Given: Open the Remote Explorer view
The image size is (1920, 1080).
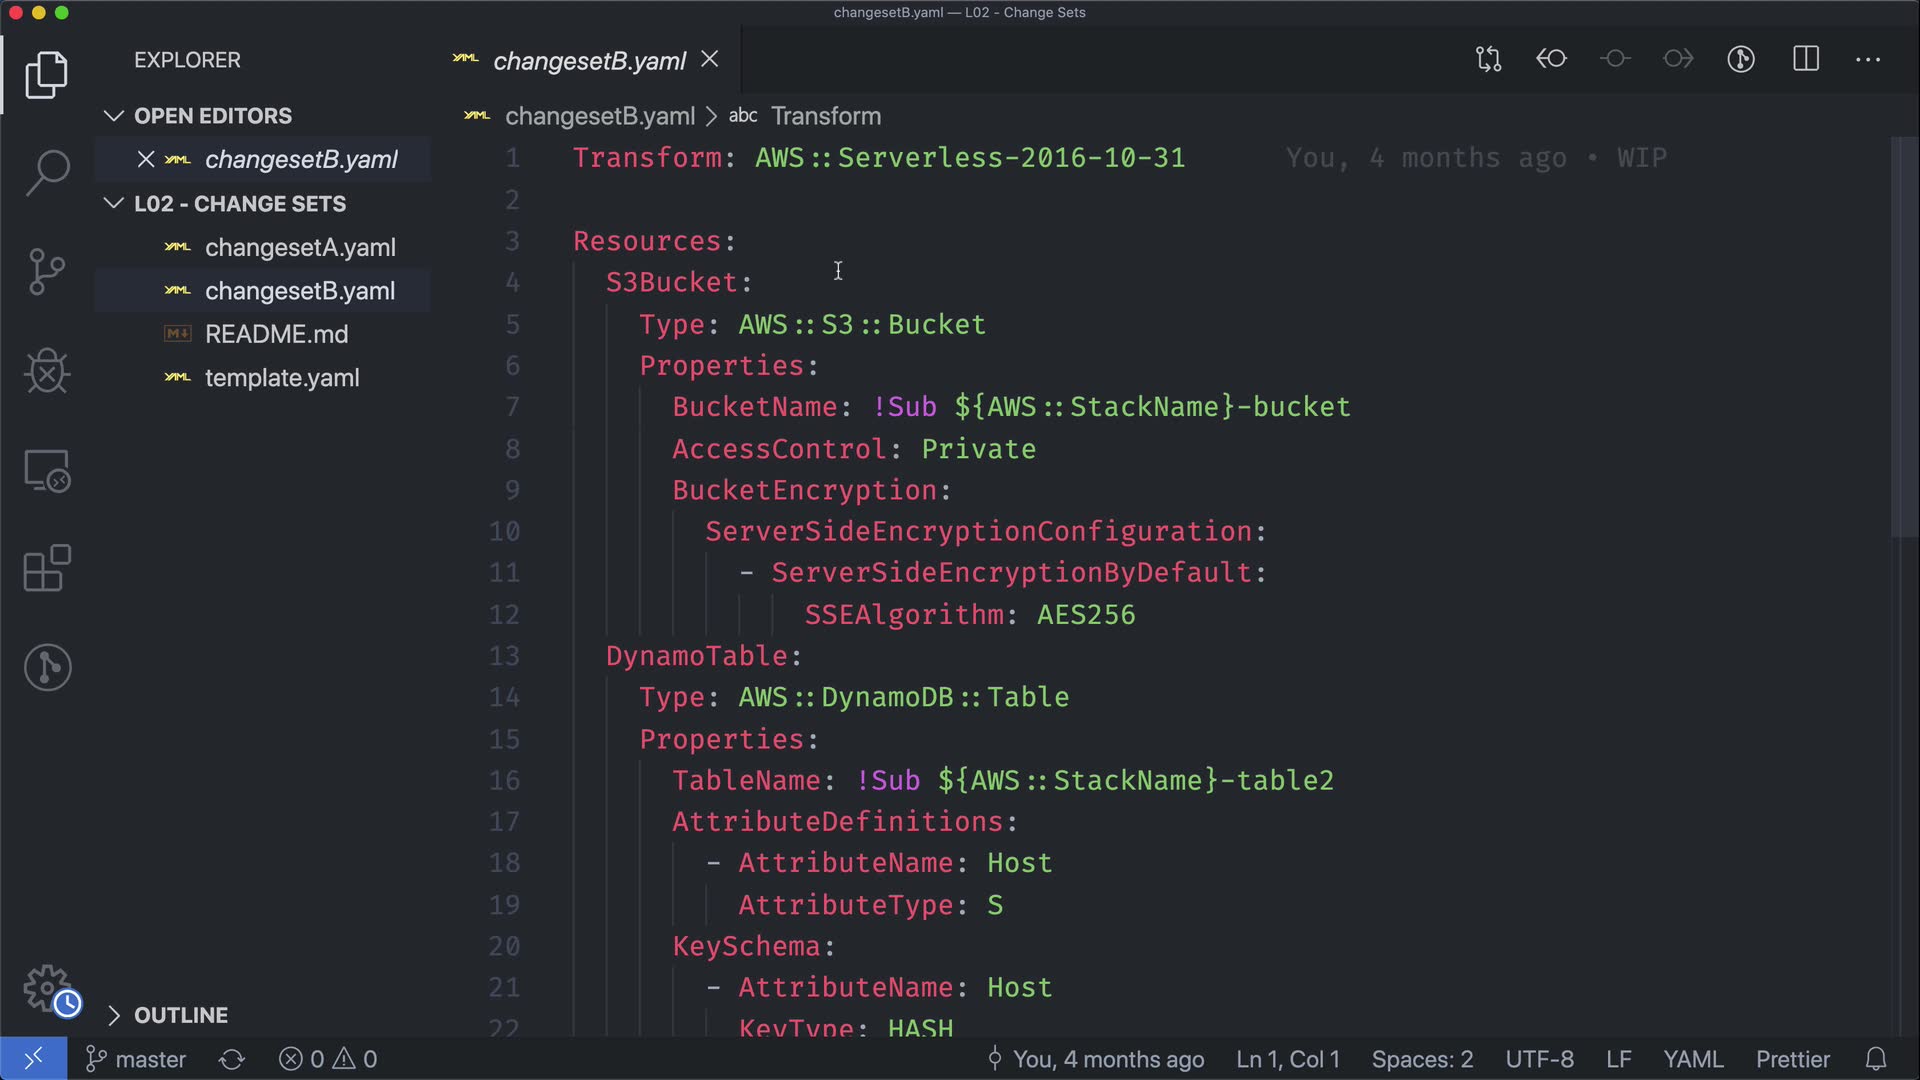Looking at the screenshot, I should click(47, 470).
